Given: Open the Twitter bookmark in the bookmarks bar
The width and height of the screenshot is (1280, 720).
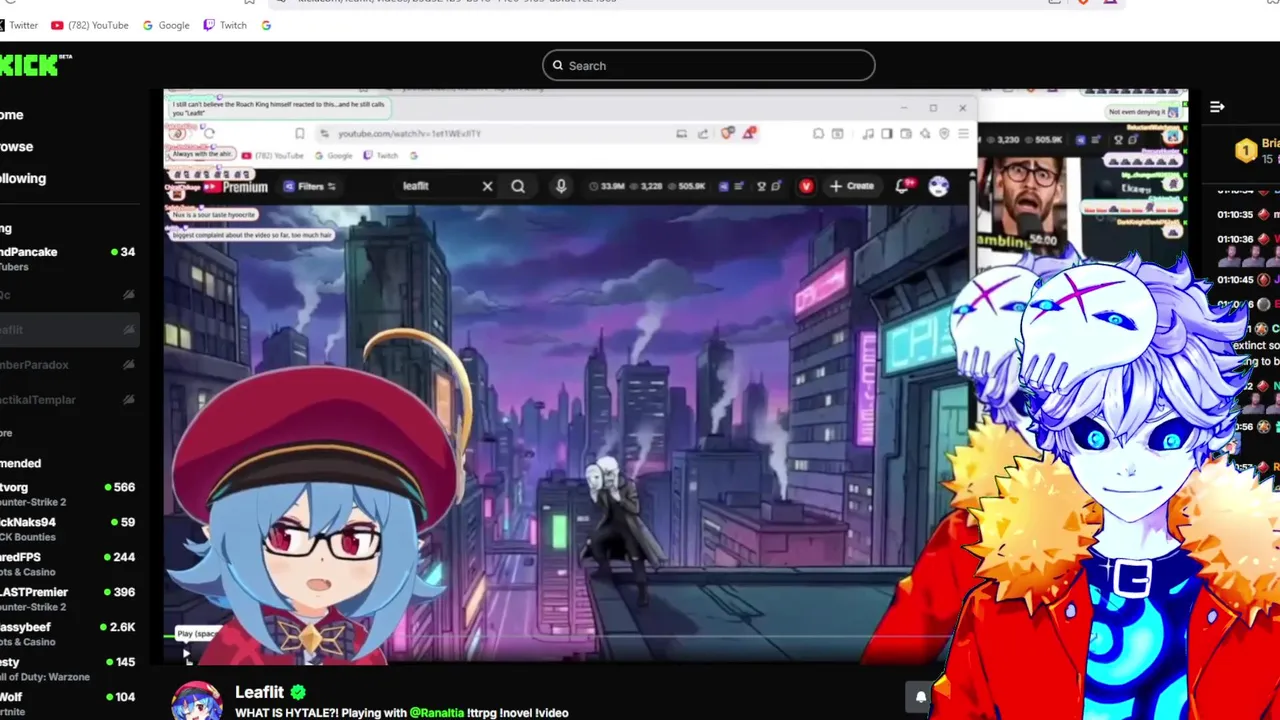Looking at the screenshot, I should (18, 25).
